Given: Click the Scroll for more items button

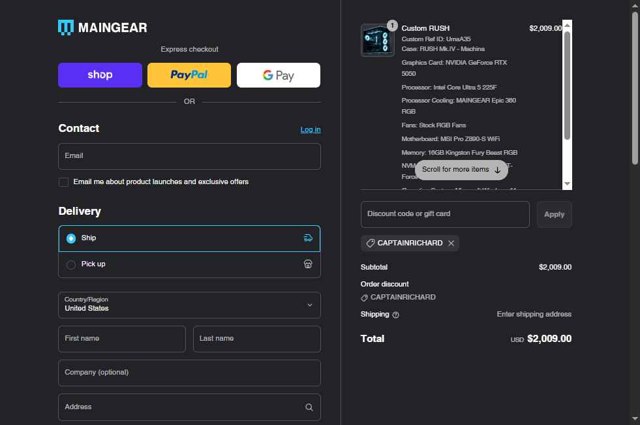Looking at the screenshot, I should click(461, 170).
